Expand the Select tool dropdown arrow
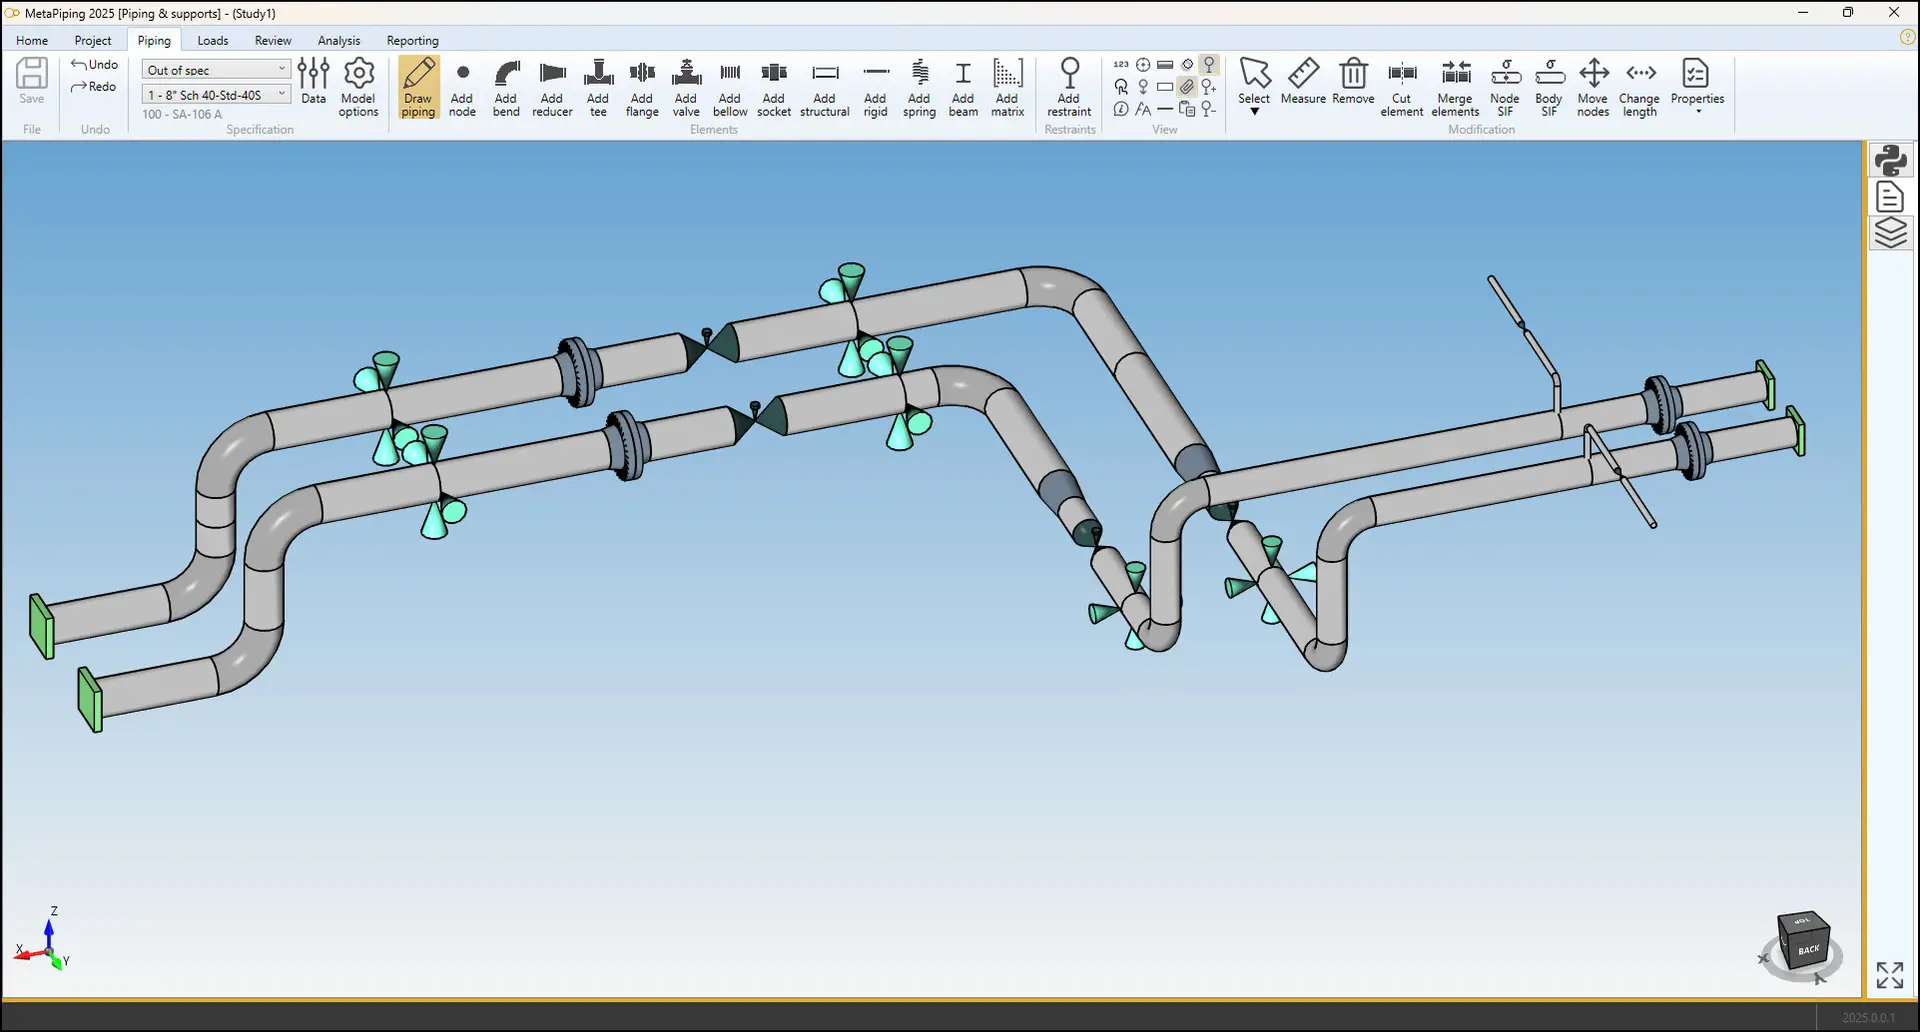This screenshot has width=1920, height=1032. point(1254,112)
